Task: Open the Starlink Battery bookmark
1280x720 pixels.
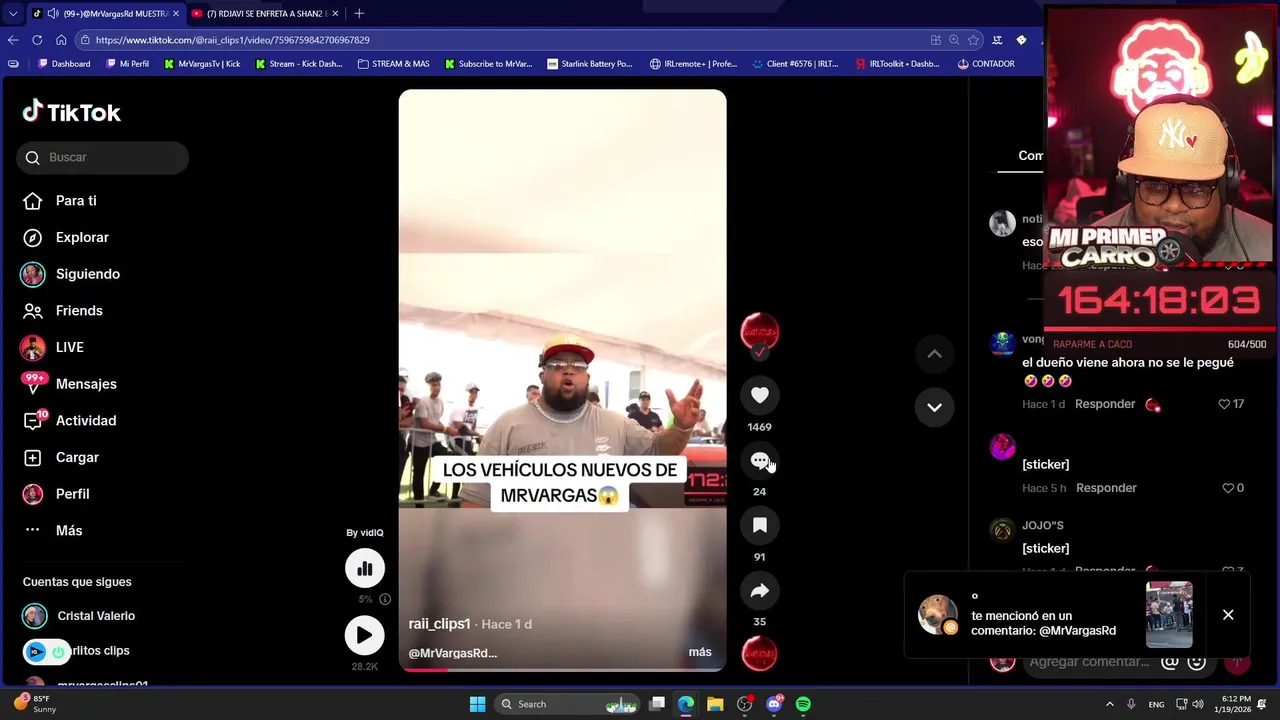Action: (x=590, y=64)
